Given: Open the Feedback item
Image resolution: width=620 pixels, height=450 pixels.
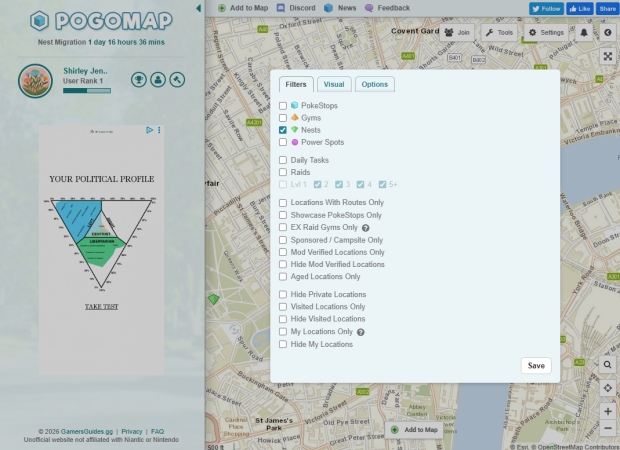Looking at the screenshot, I should coord(387,8).
